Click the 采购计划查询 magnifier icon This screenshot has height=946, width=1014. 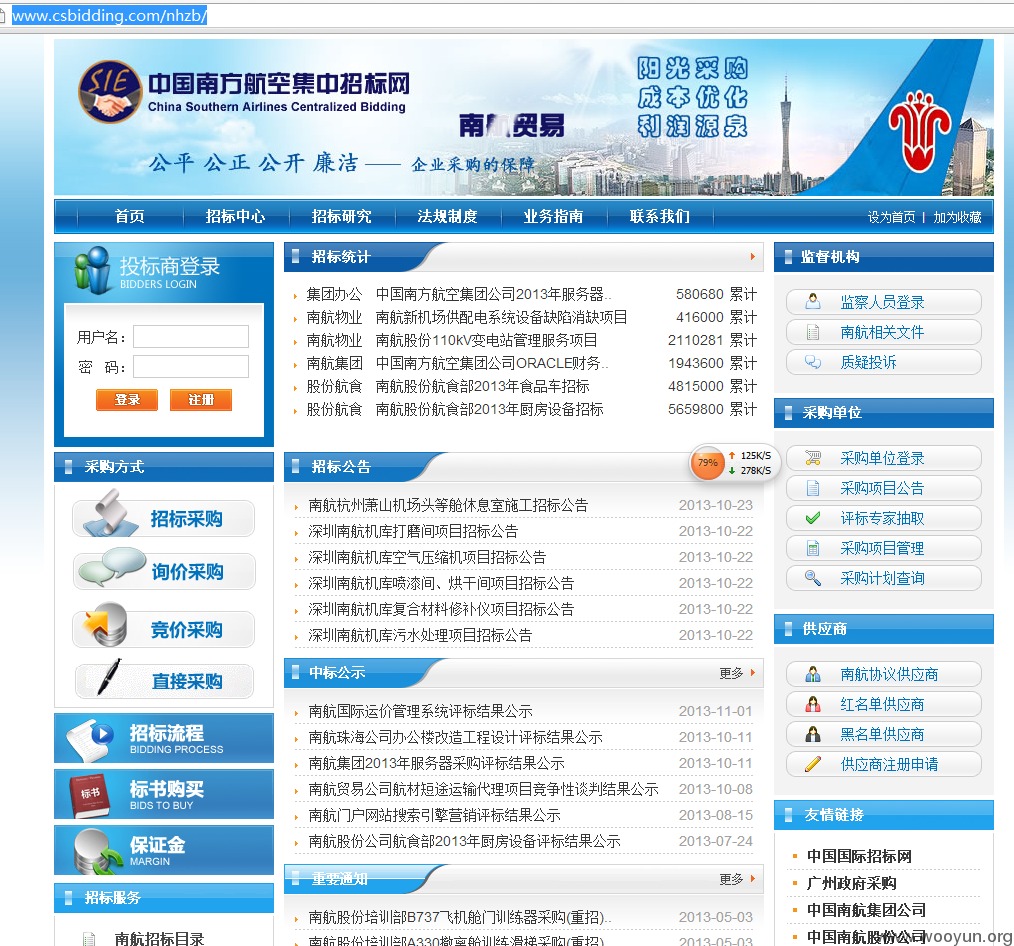813,578
